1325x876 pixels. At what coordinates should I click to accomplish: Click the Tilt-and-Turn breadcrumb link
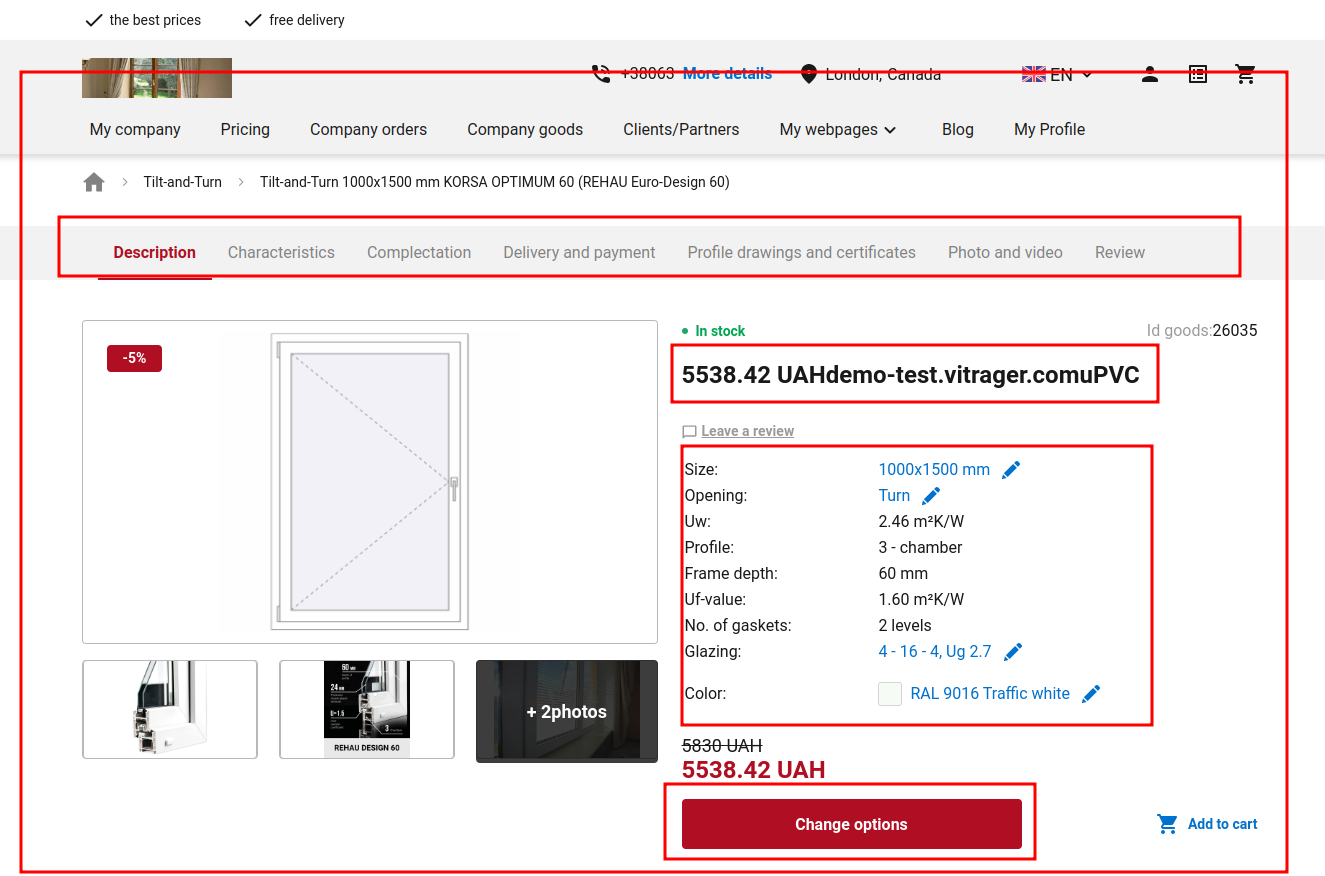pyautogui.click(x=183, y=182)
